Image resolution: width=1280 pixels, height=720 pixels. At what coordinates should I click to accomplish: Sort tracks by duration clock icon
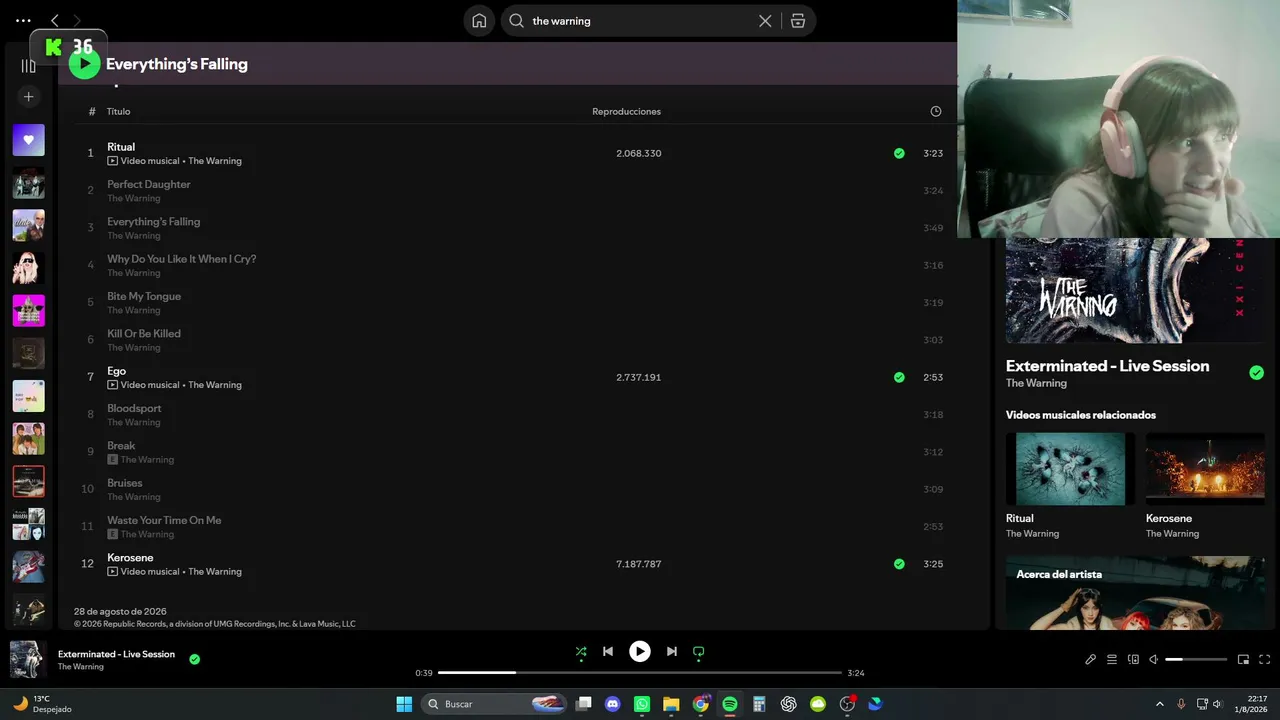936,111
